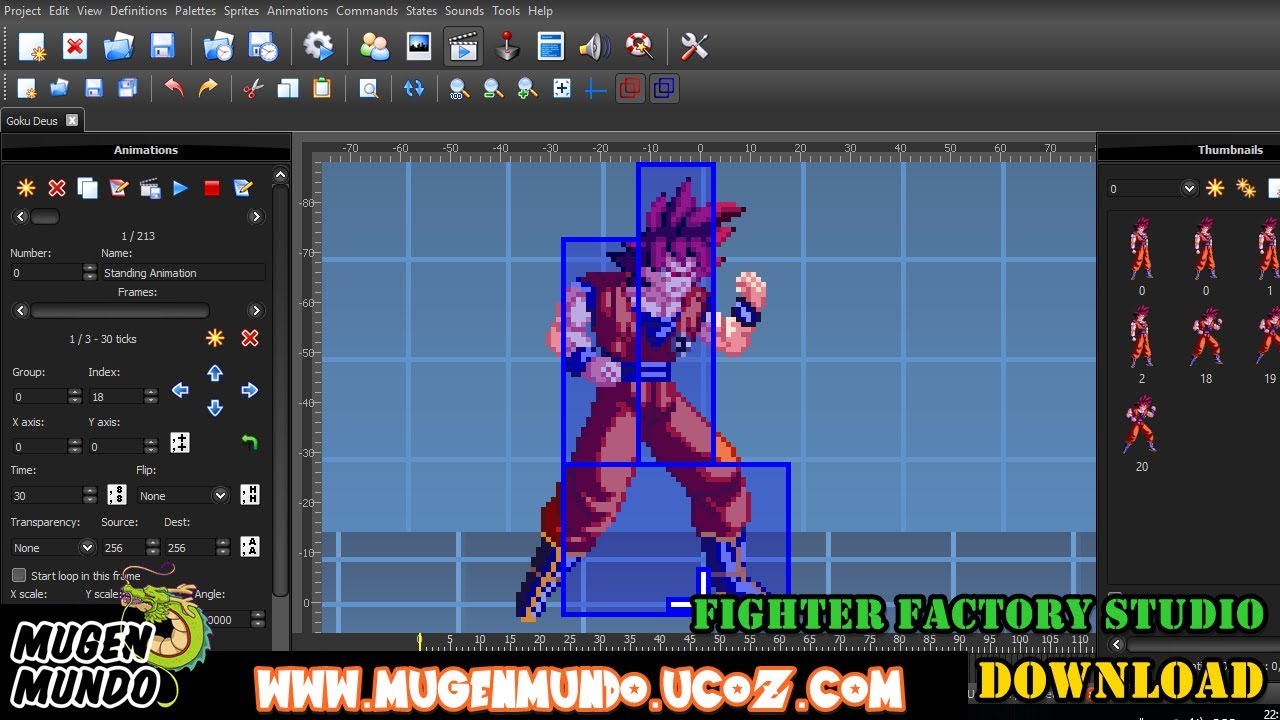Move sprite down with blue down arrow
Image resolution: width=1280 pixels, height=720 pixels.
coord(215,407)
